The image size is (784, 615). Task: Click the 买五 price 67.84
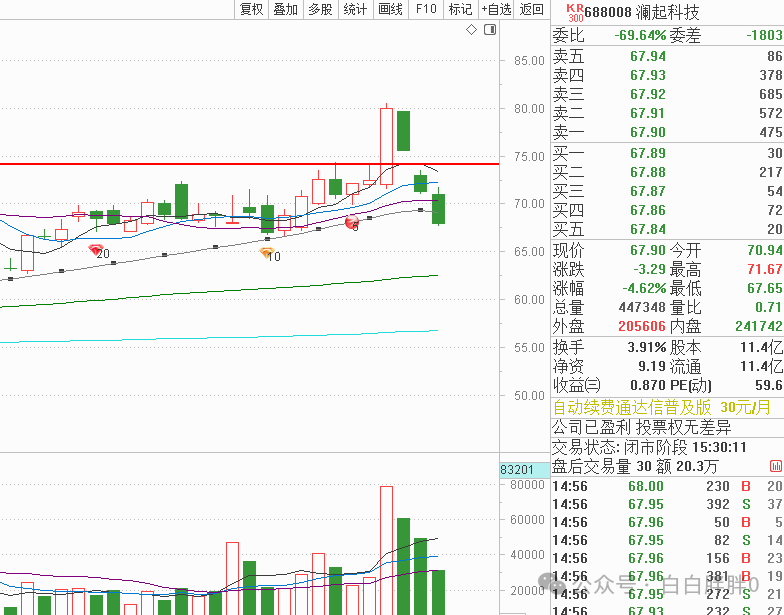pos(648,229)
